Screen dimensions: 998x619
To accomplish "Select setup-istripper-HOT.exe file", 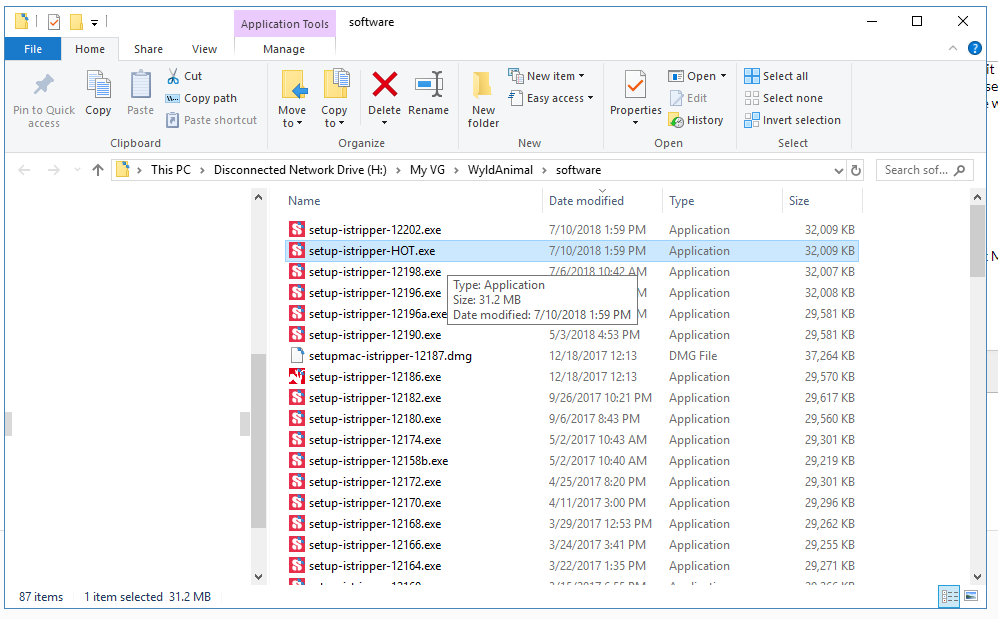I will tap(572, 251).
